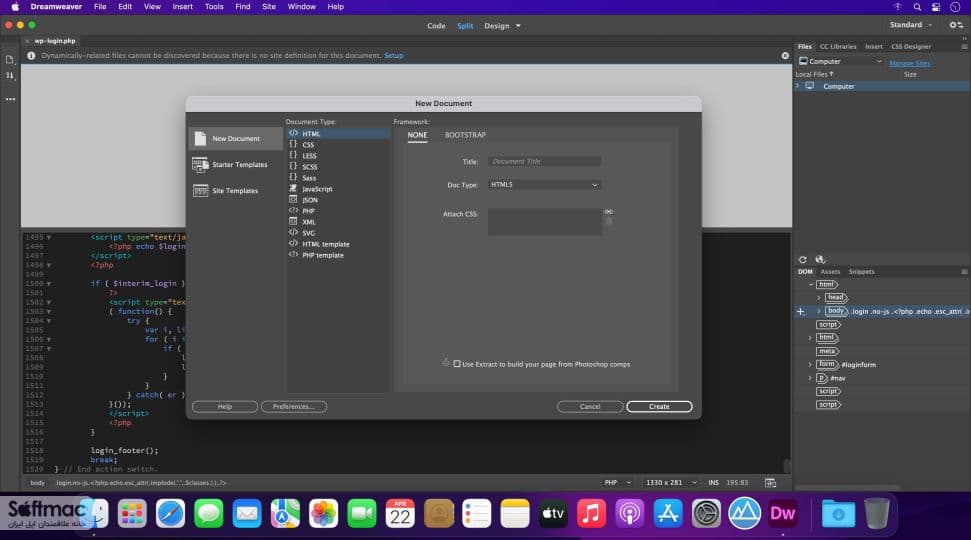
Task: Open Computer site dropdown in Files panel
Action: [x=840, y=61]
